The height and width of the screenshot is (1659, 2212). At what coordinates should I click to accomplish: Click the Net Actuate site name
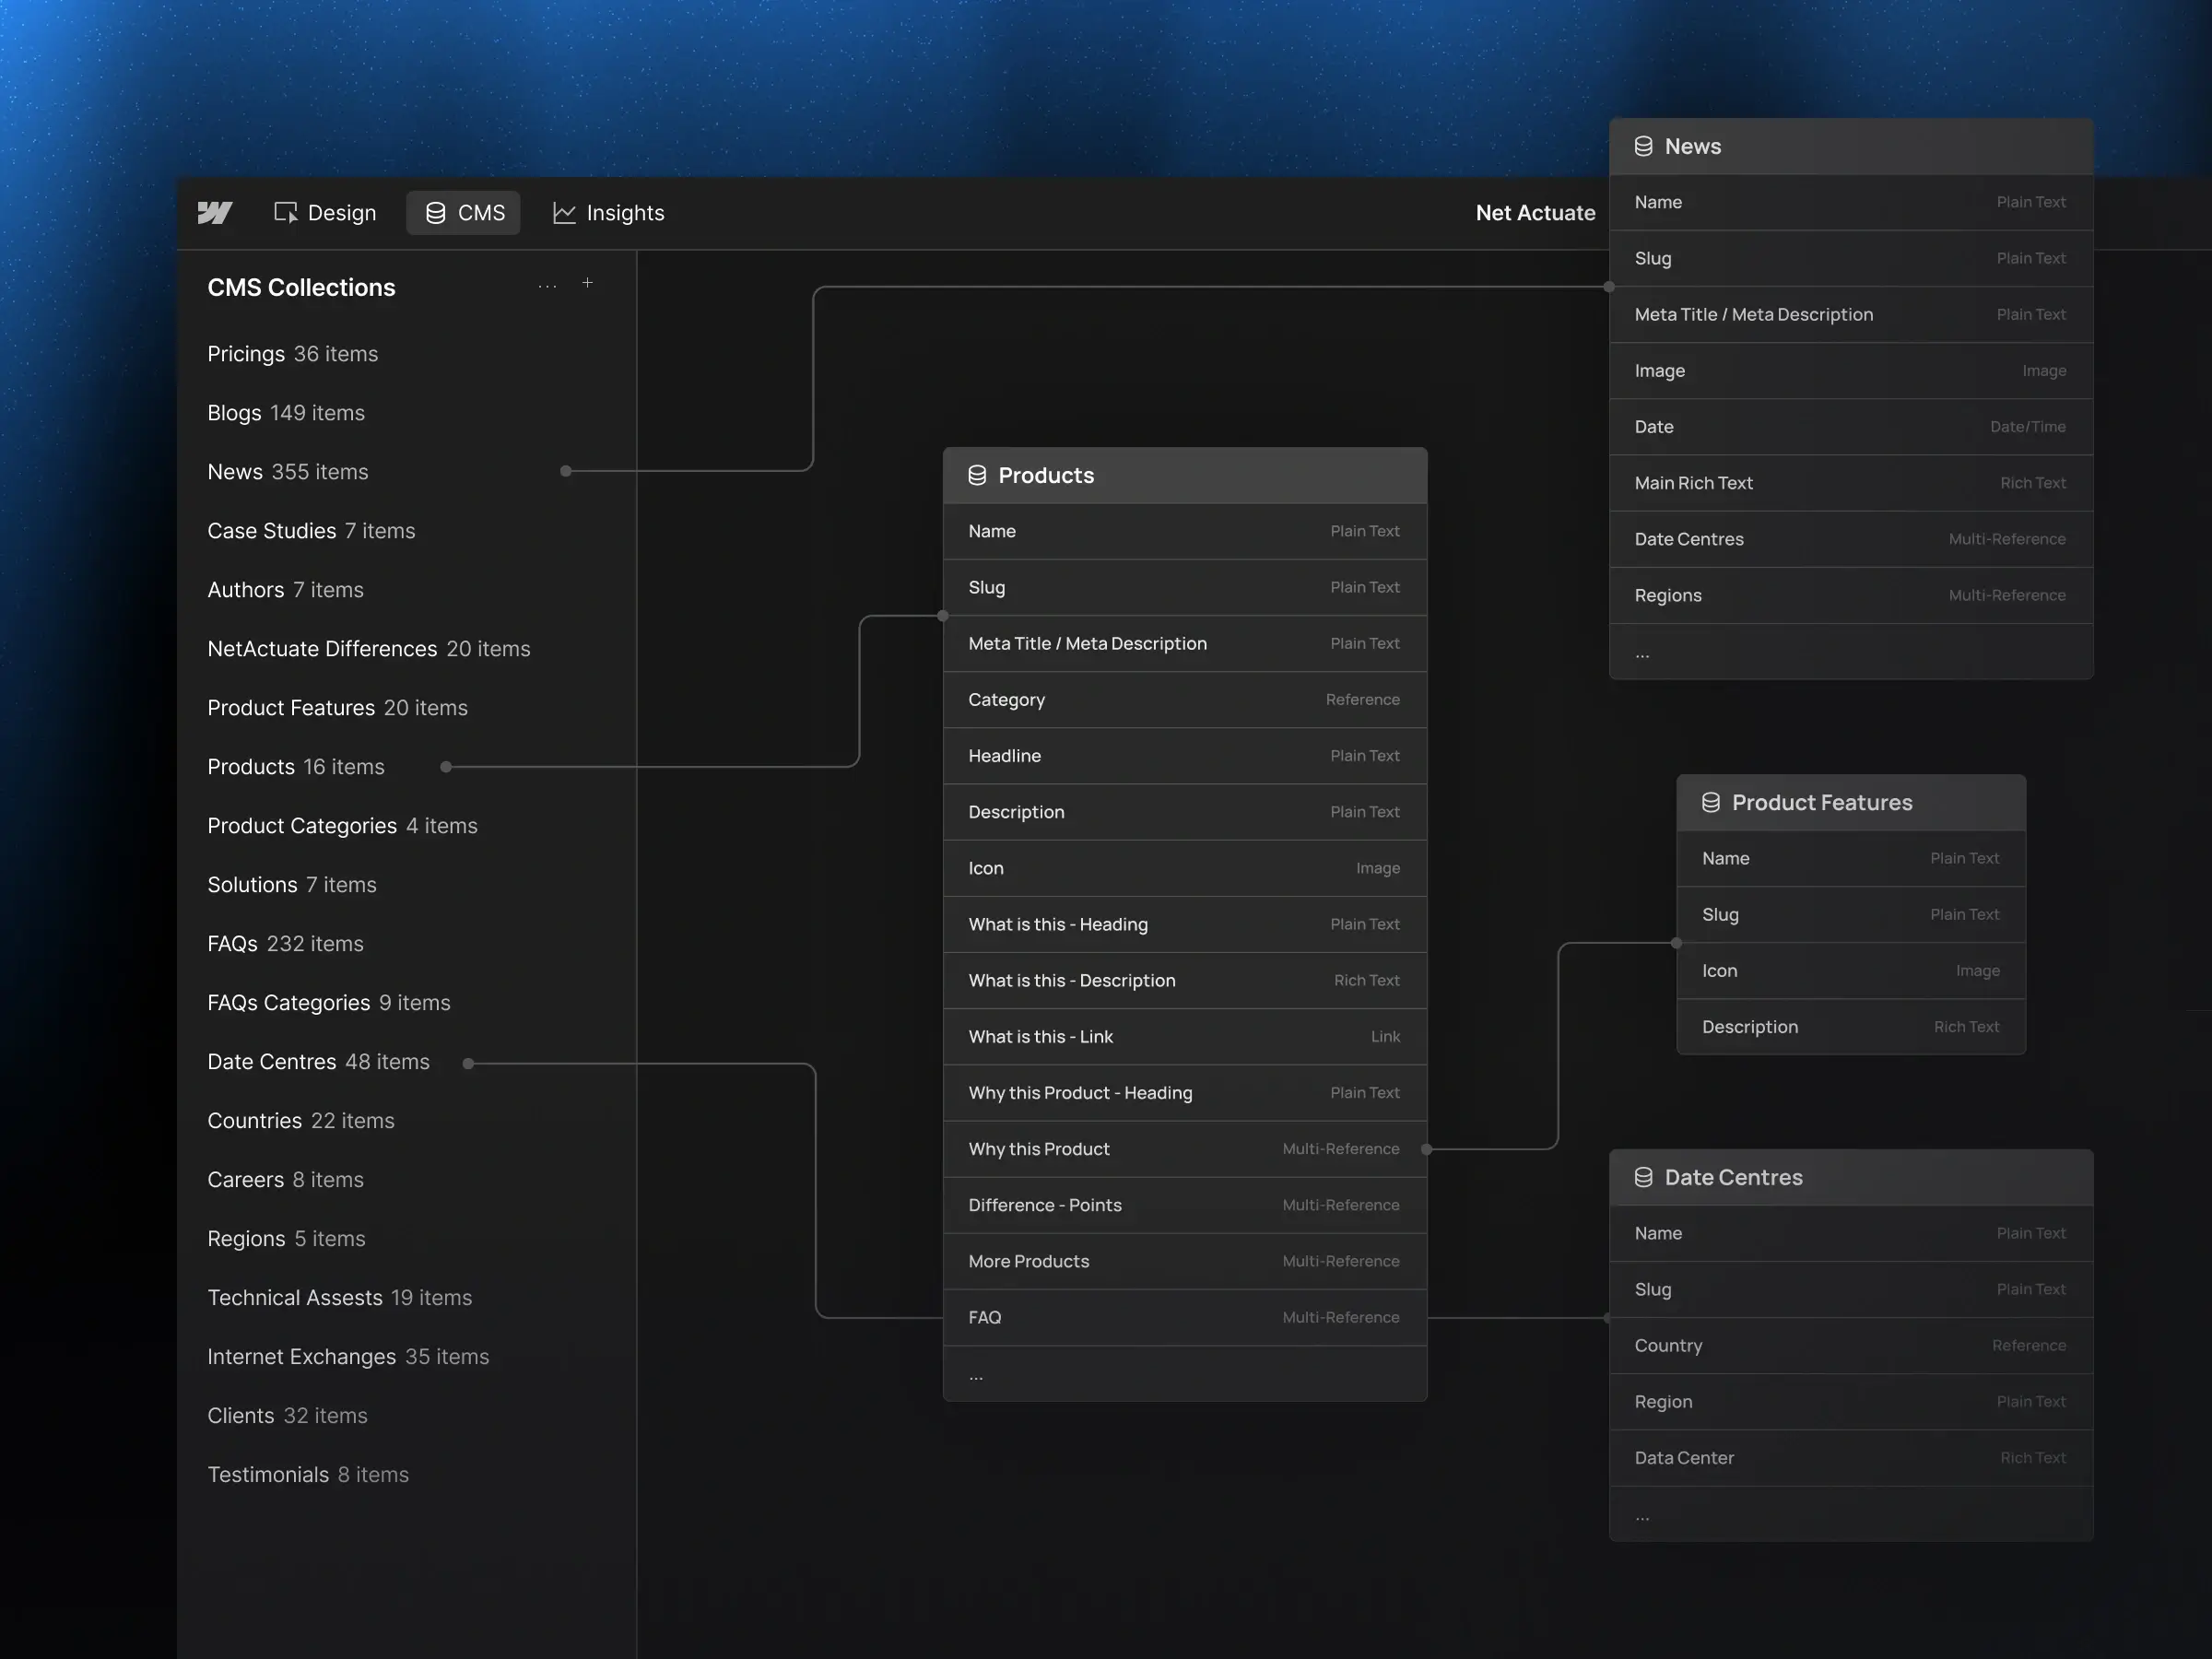[x=1535, y=213]
